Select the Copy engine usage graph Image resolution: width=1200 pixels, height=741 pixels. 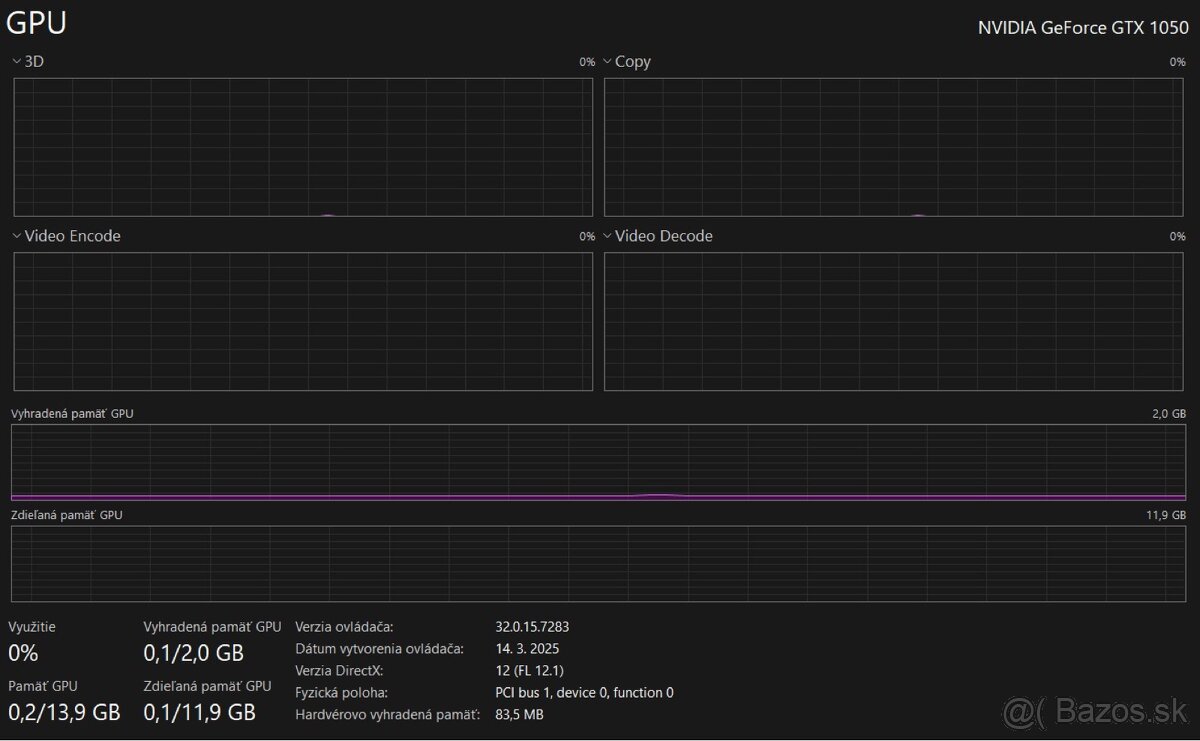[894, 147]
